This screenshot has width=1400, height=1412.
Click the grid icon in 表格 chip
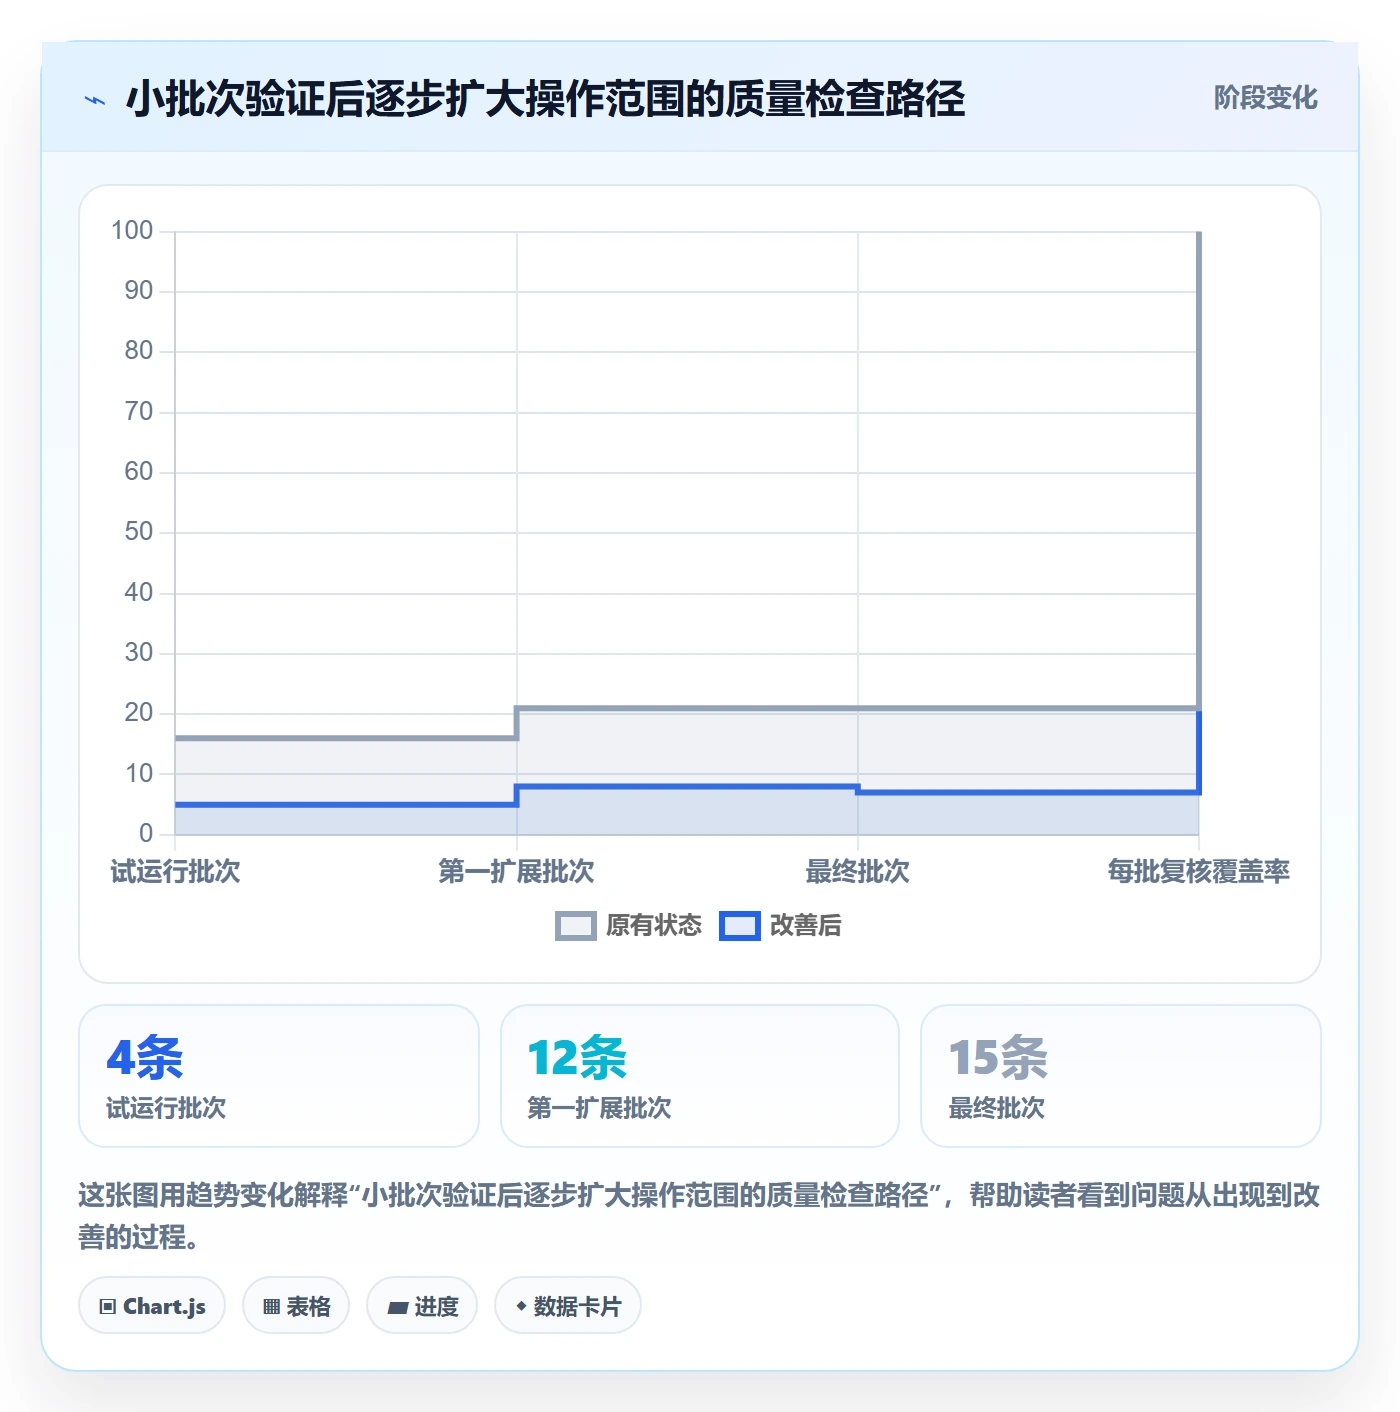click(271, 1306)
